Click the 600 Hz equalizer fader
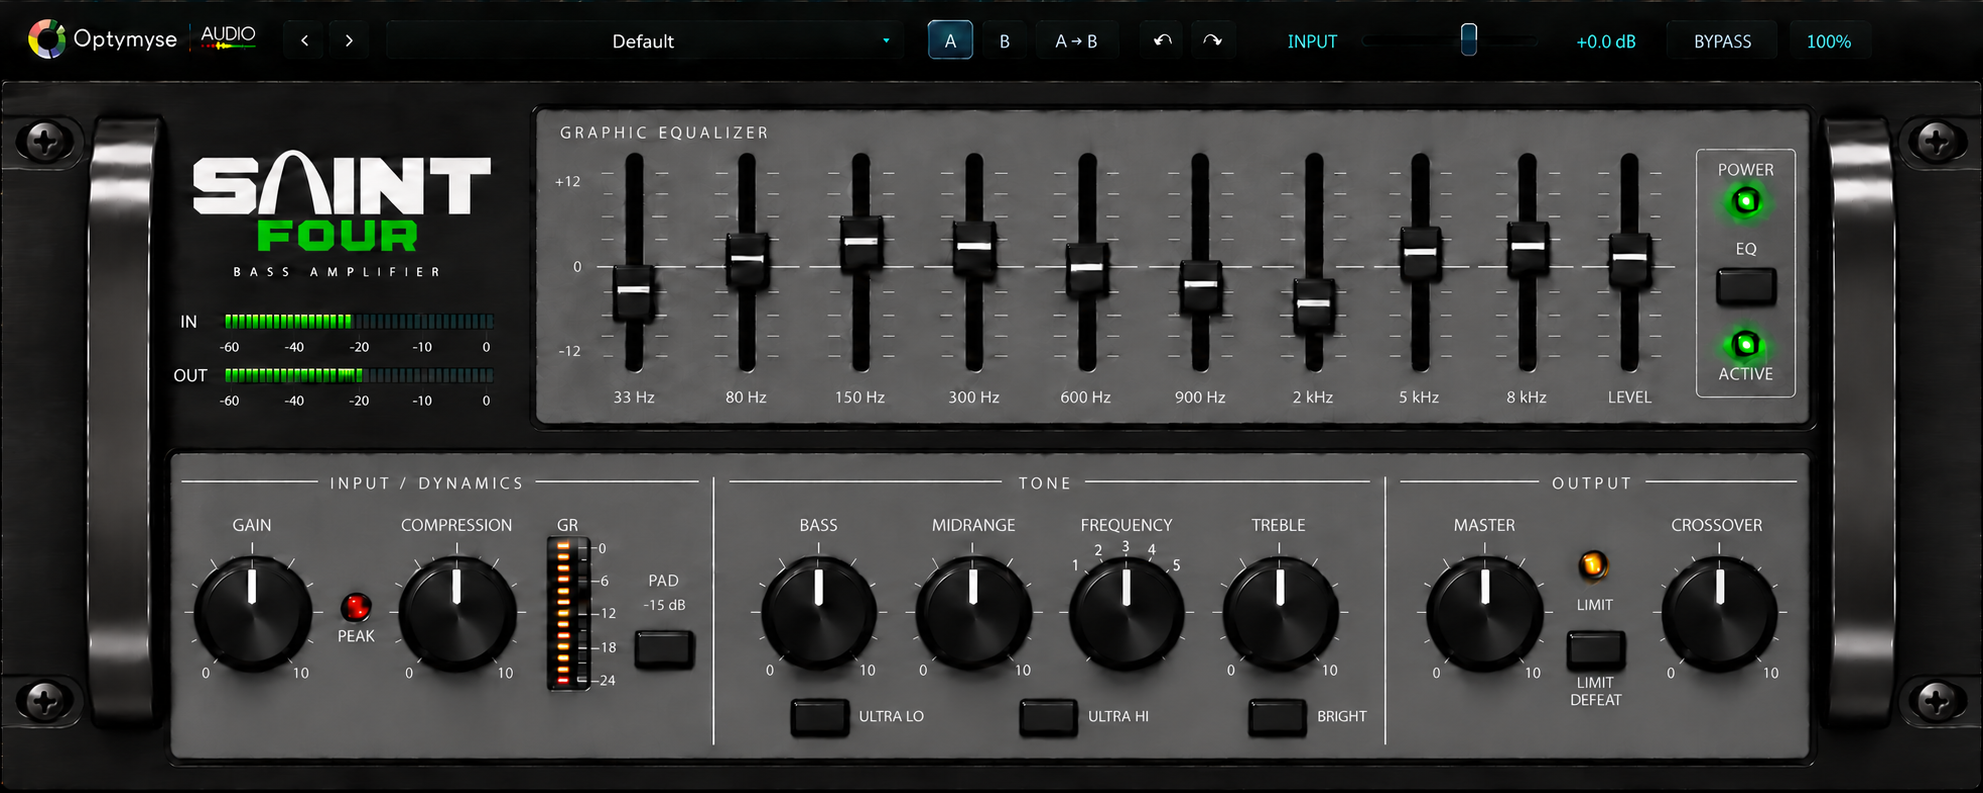This screenshot has width=1983, height=793. click(x=1087, y=268)
